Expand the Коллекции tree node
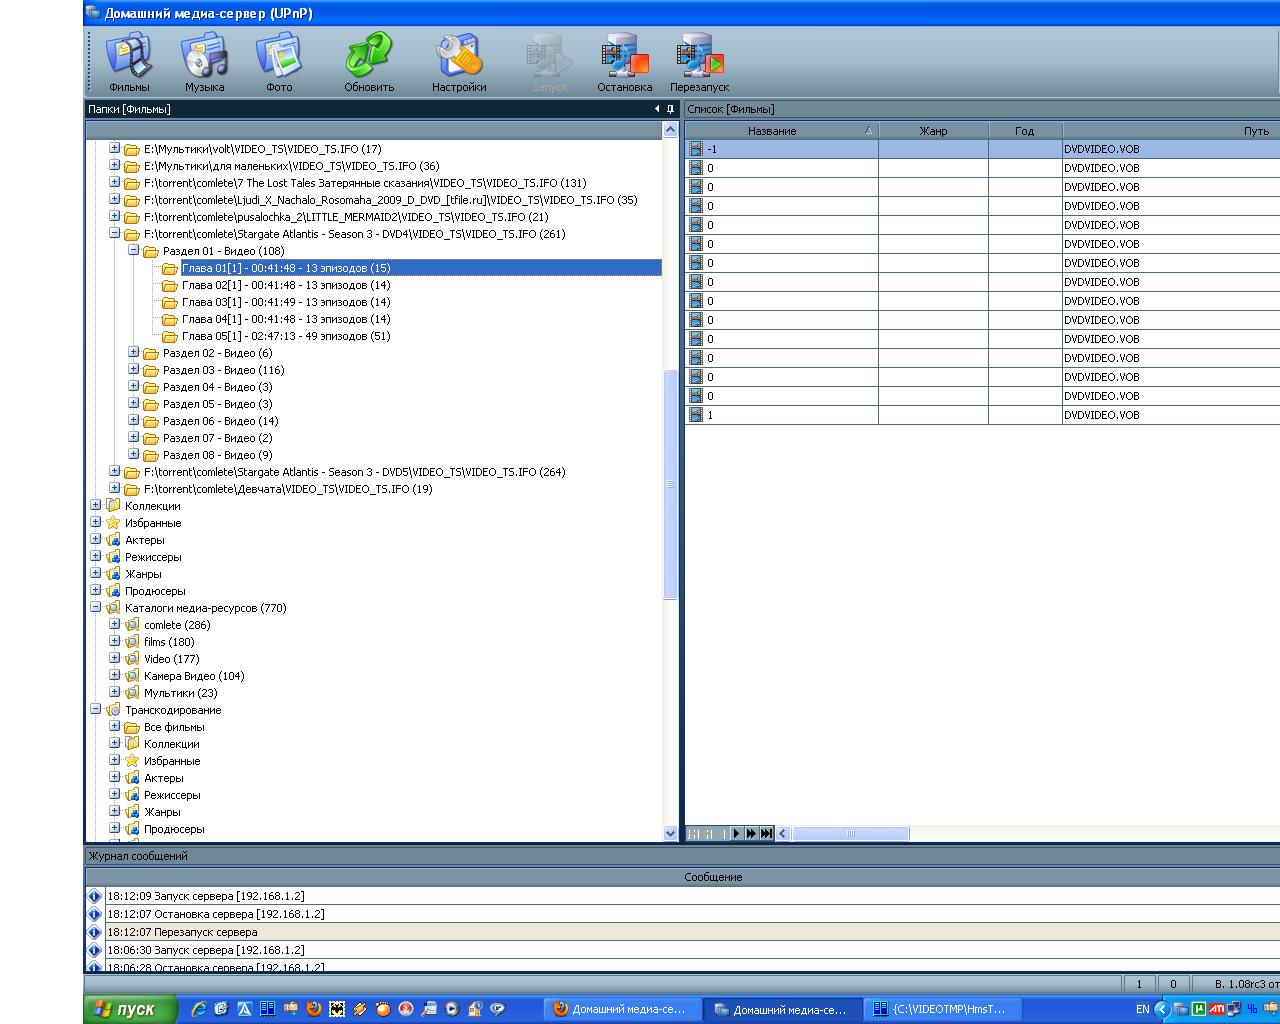The height and width of the screenshot is (1024, 1280). click(96, 506)
